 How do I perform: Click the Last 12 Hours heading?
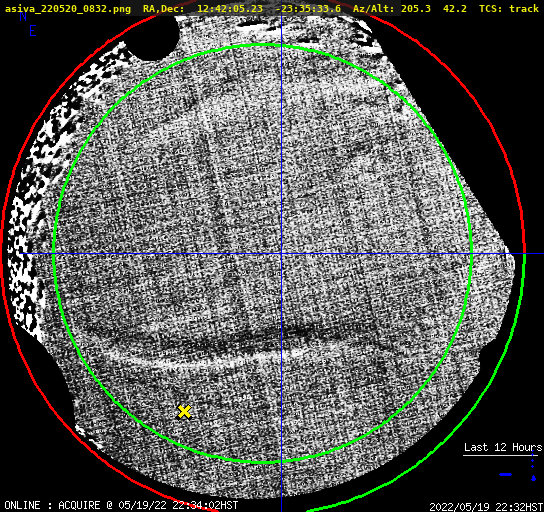[x=503, y=447]
